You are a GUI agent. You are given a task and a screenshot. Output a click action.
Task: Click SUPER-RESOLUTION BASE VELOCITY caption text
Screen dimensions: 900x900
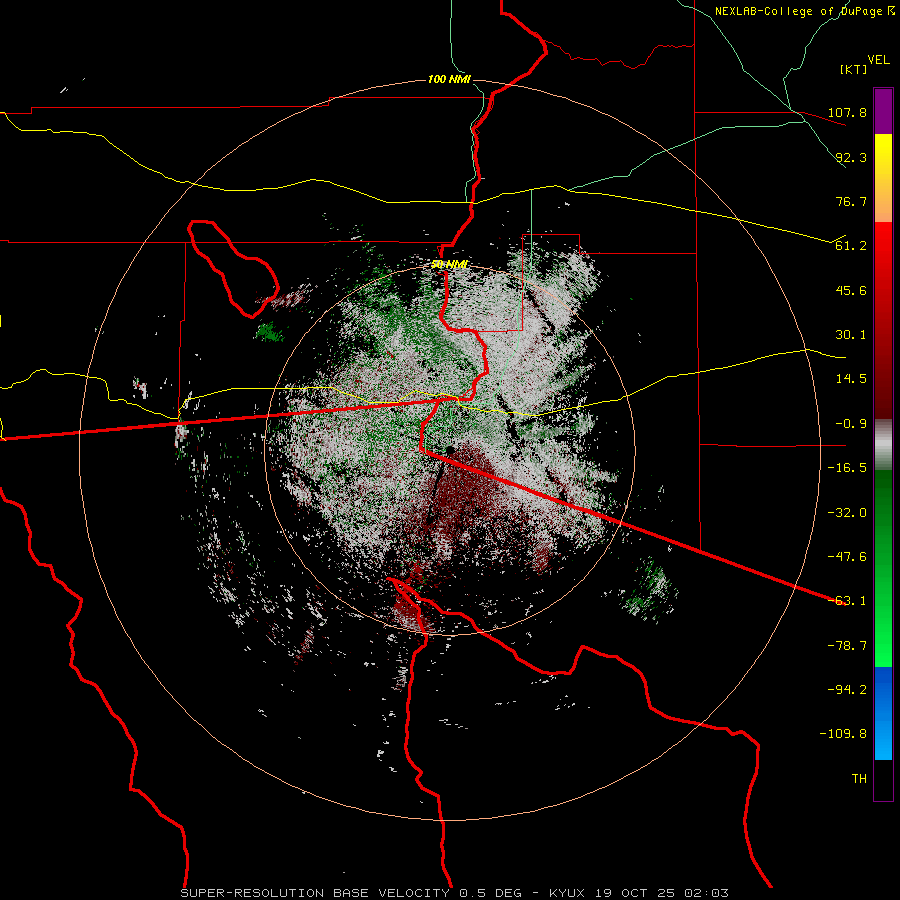click(x=315, y=893)
